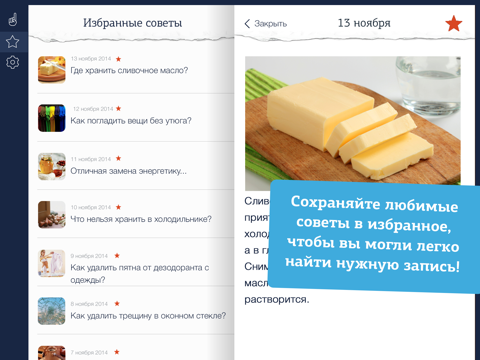Click the Закрыть back button
Viewport: 480px width, 360px height.
pyautogui.click(x=266, y=24)
